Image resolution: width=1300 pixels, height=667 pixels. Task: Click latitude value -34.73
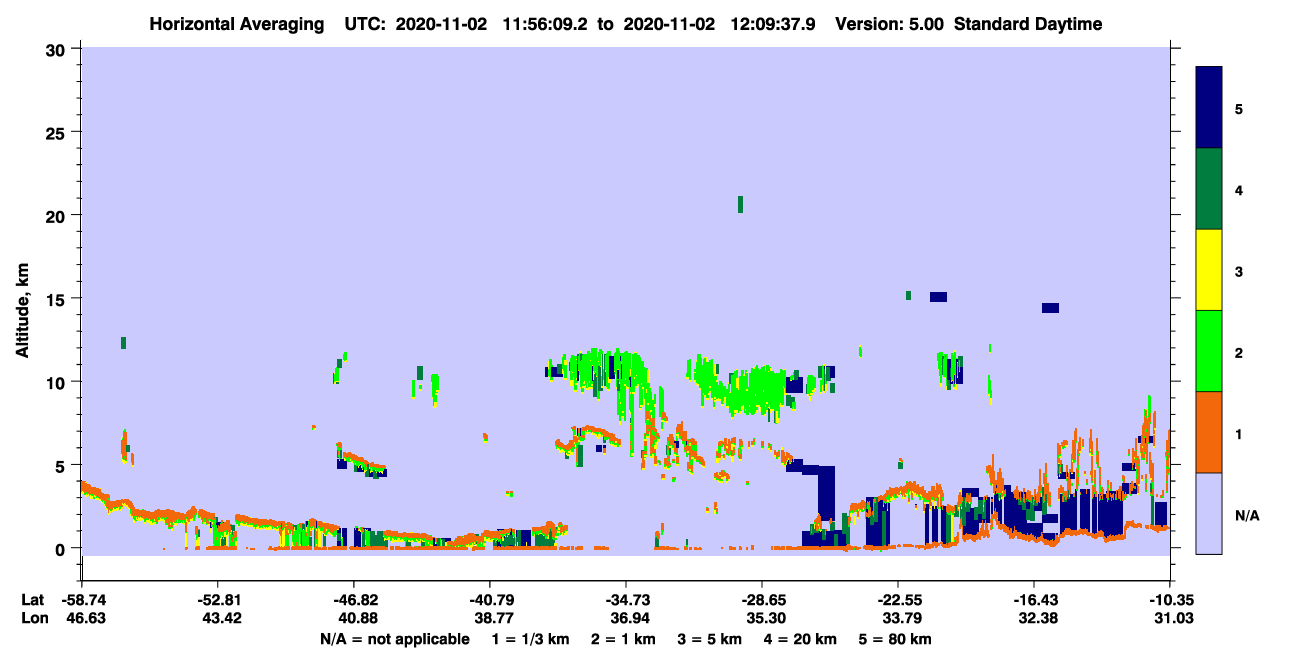click(626, 600)
